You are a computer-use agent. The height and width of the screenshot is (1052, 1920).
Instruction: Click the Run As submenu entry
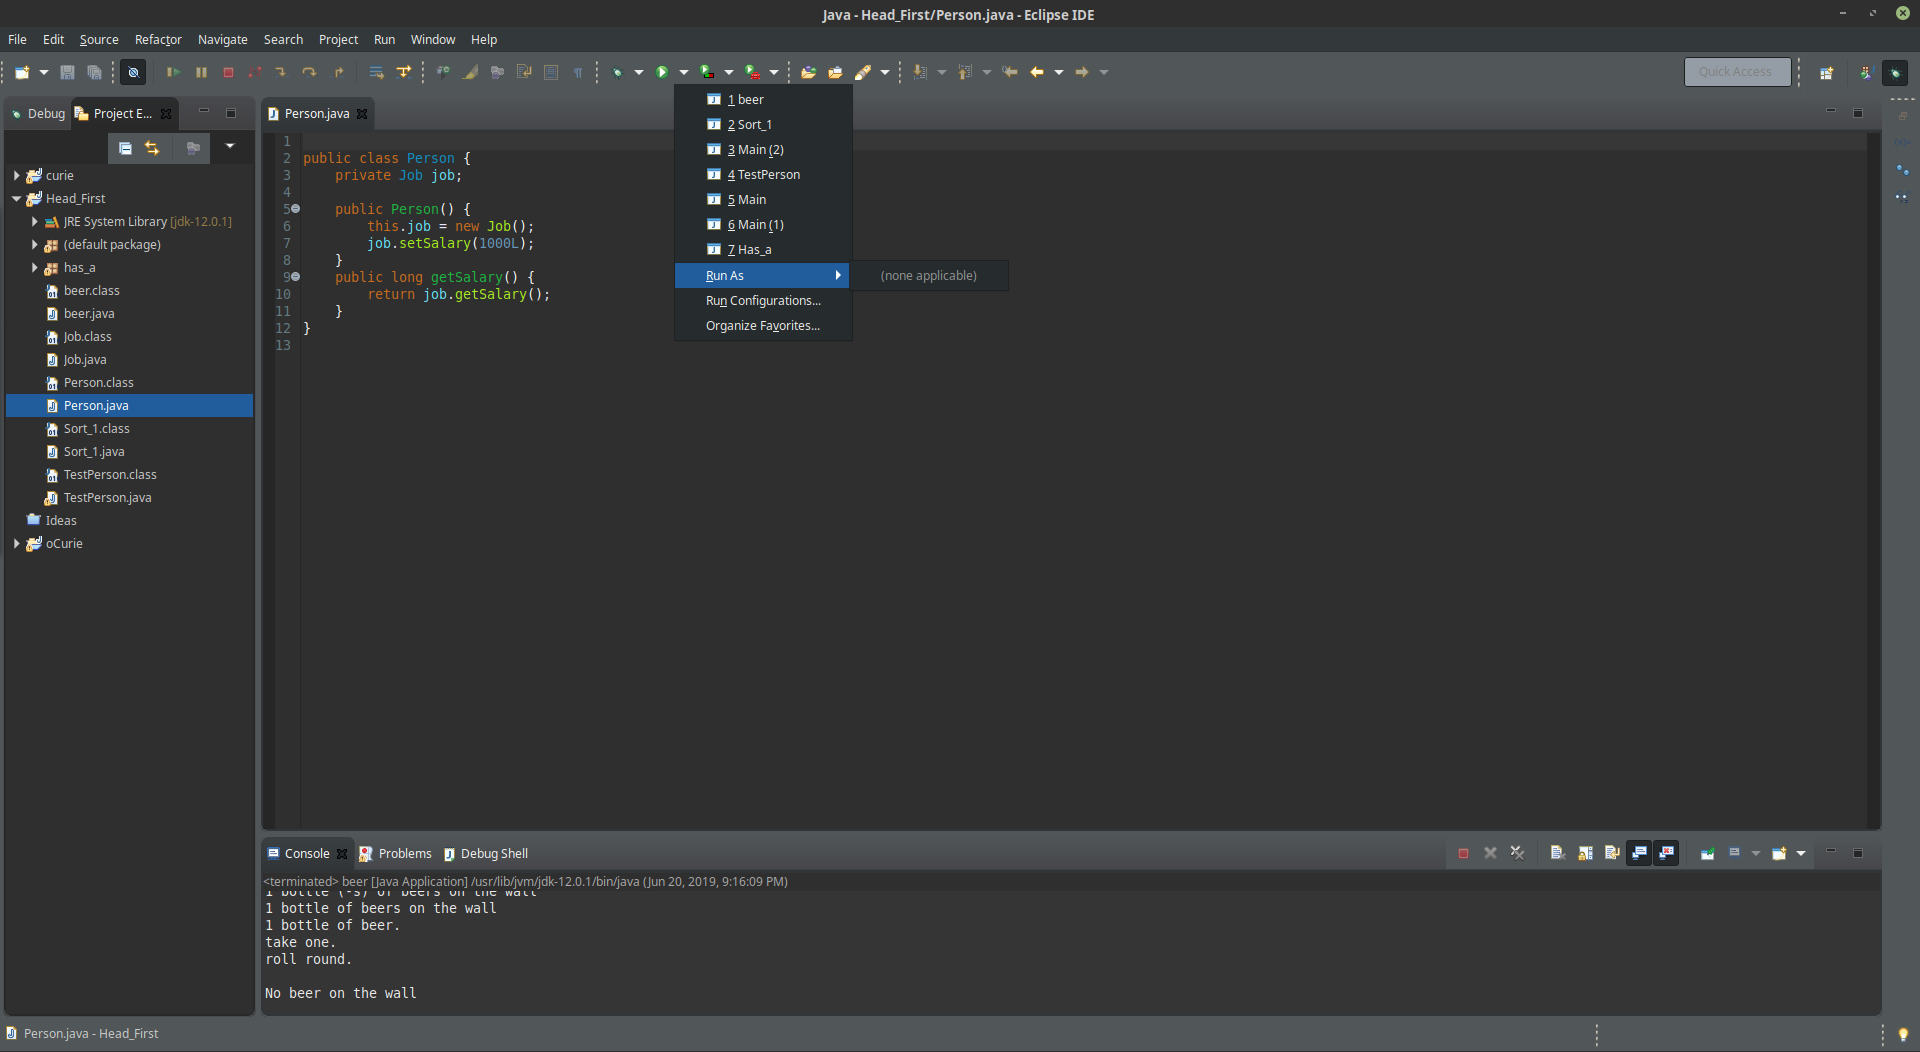click(x=764, y=276)
